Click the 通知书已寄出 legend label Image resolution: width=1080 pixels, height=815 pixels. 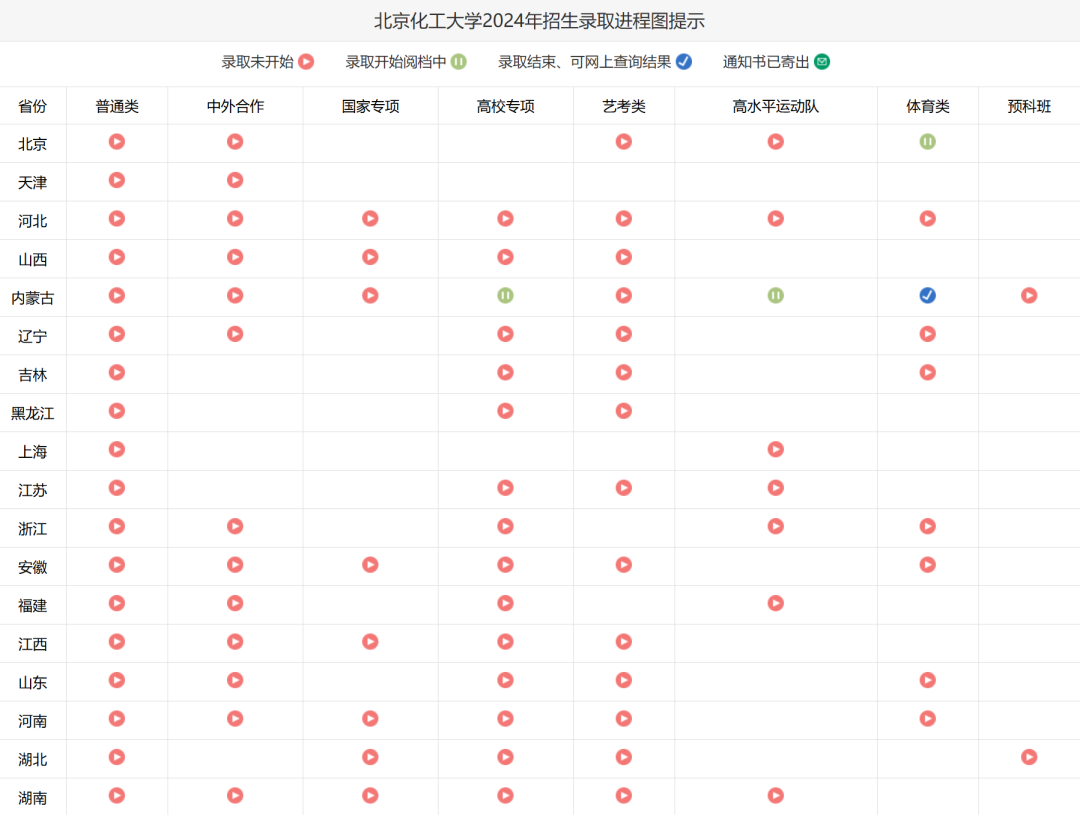pos(766,62)
